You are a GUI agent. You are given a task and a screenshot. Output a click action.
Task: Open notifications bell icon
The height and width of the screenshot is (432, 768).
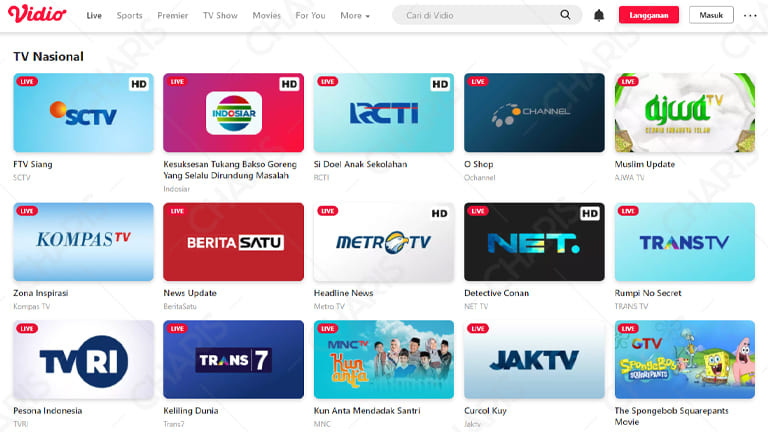pos(599,16)
